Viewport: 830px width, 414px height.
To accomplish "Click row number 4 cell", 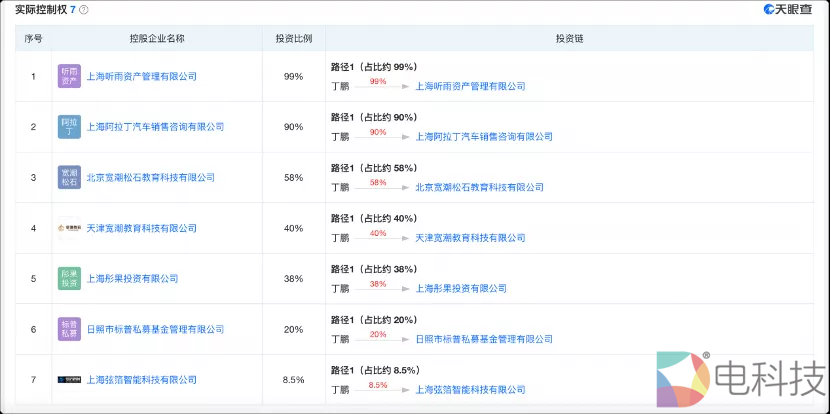I will point(33,228).
